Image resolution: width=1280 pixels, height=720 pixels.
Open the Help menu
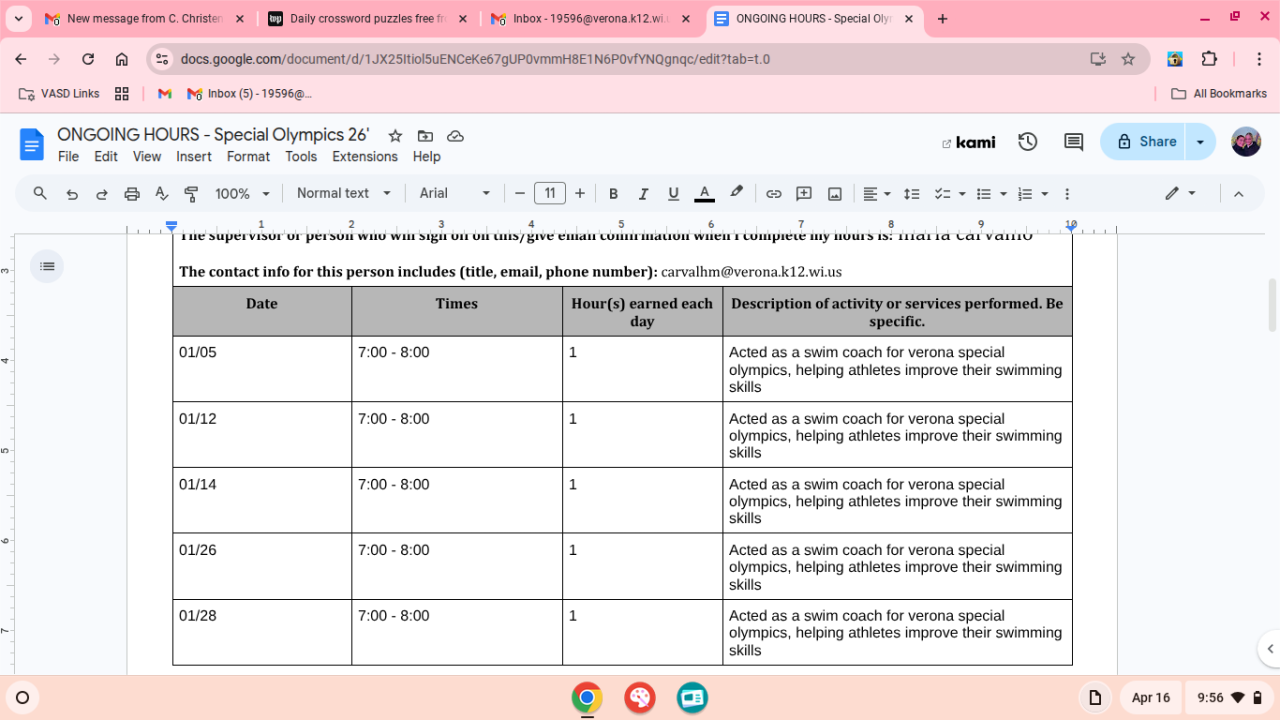[x=426, y=157]
